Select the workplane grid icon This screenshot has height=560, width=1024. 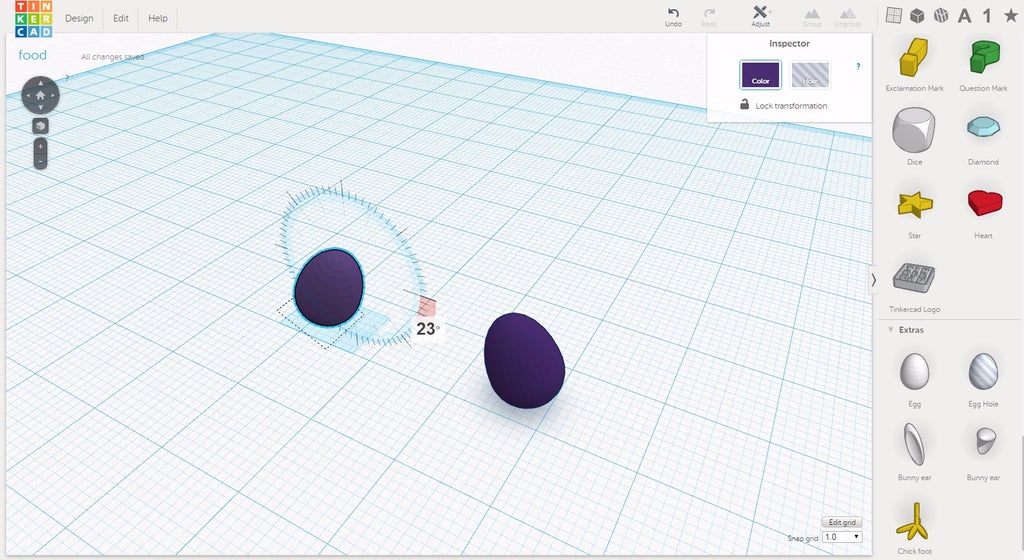pos(893,15)
